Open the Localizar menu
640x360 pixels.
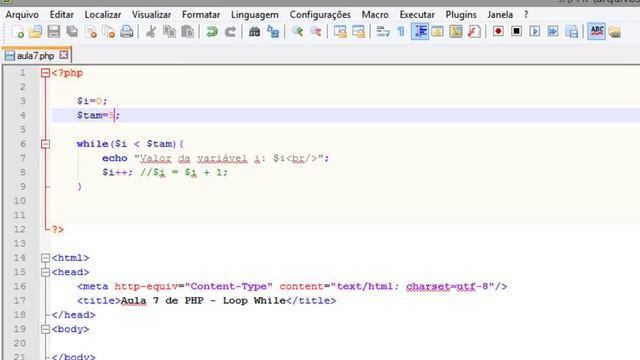103,15
